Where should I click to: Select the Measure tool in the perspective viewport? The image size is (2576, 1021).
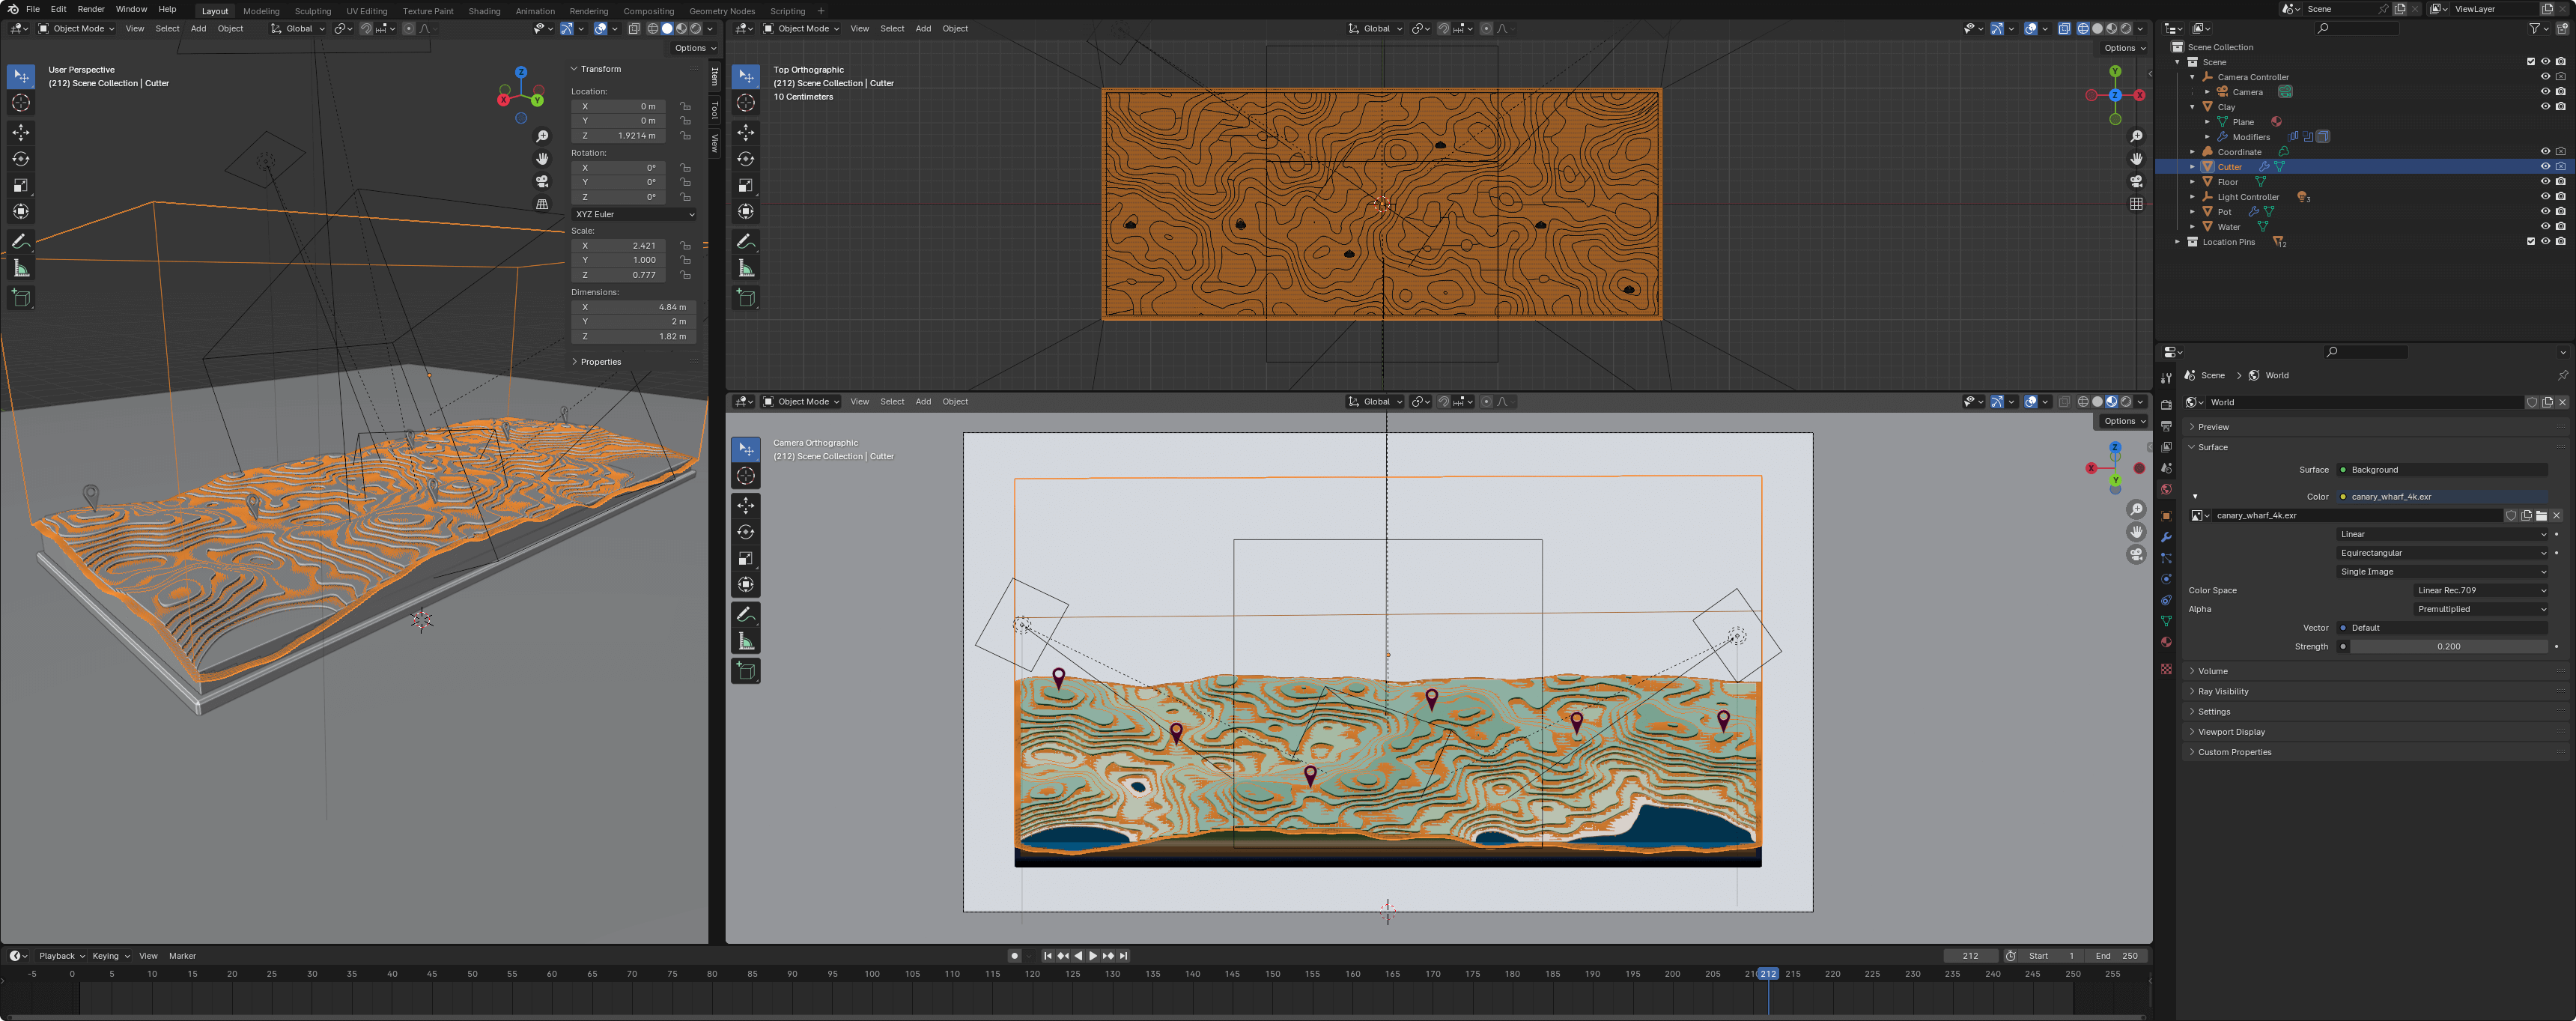[x=21, y=267]
